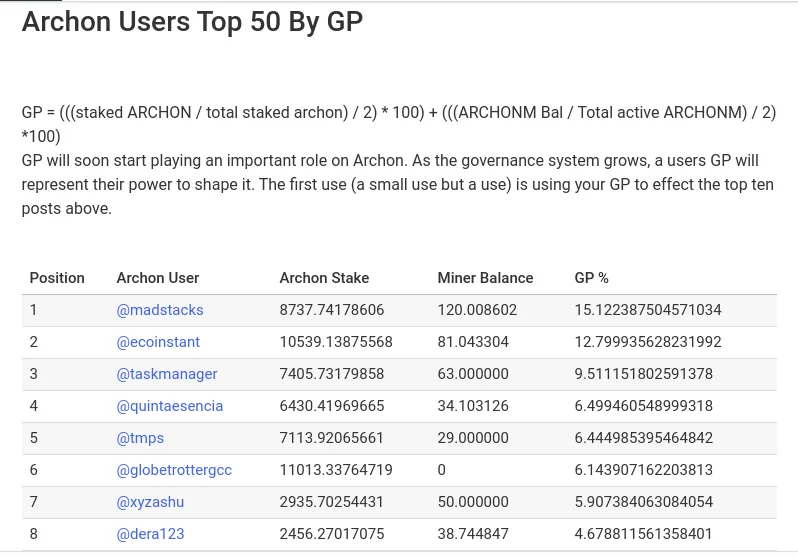Open the @xyzashu user link
798x557 pixels.
pos(150,502)
